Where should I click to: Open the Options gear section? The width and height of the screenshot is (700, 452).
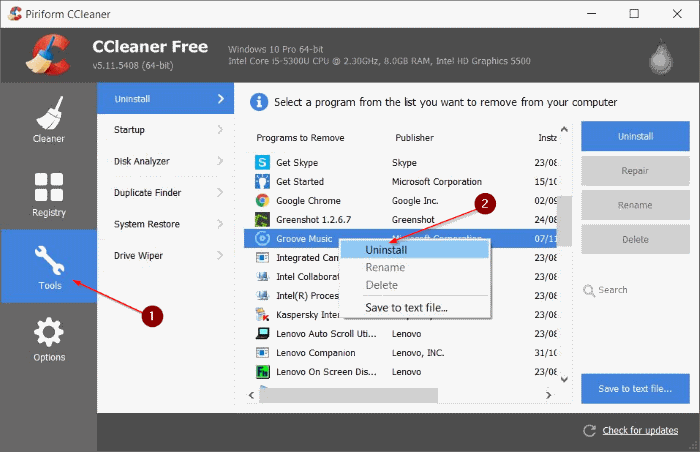[49, 339]
